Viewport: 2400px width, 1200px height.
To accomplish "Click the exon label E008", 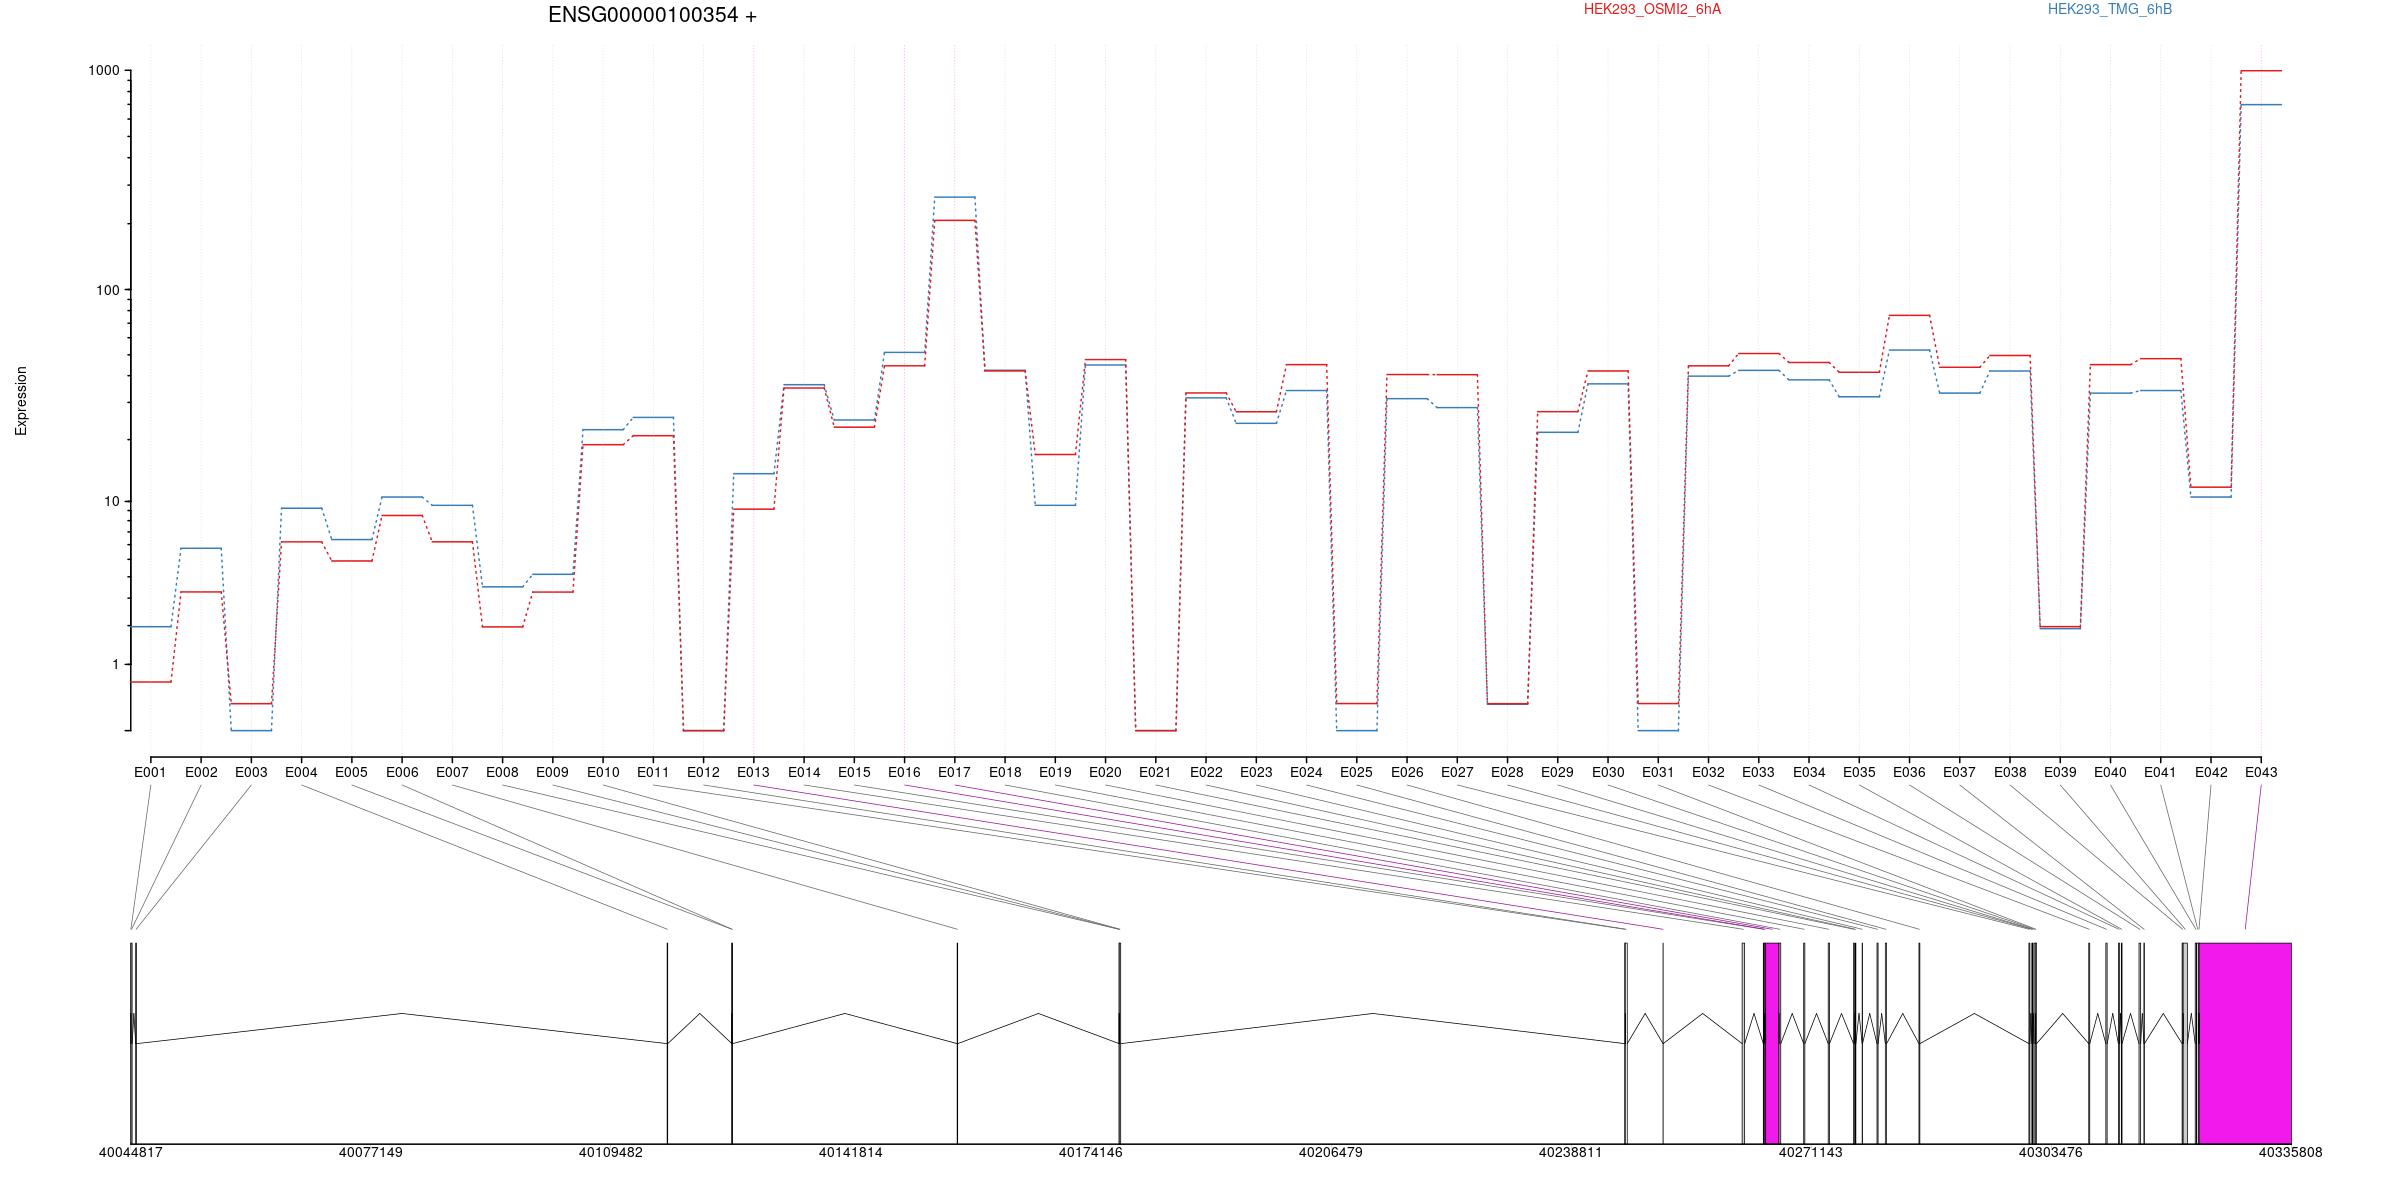I will point(502,772).
